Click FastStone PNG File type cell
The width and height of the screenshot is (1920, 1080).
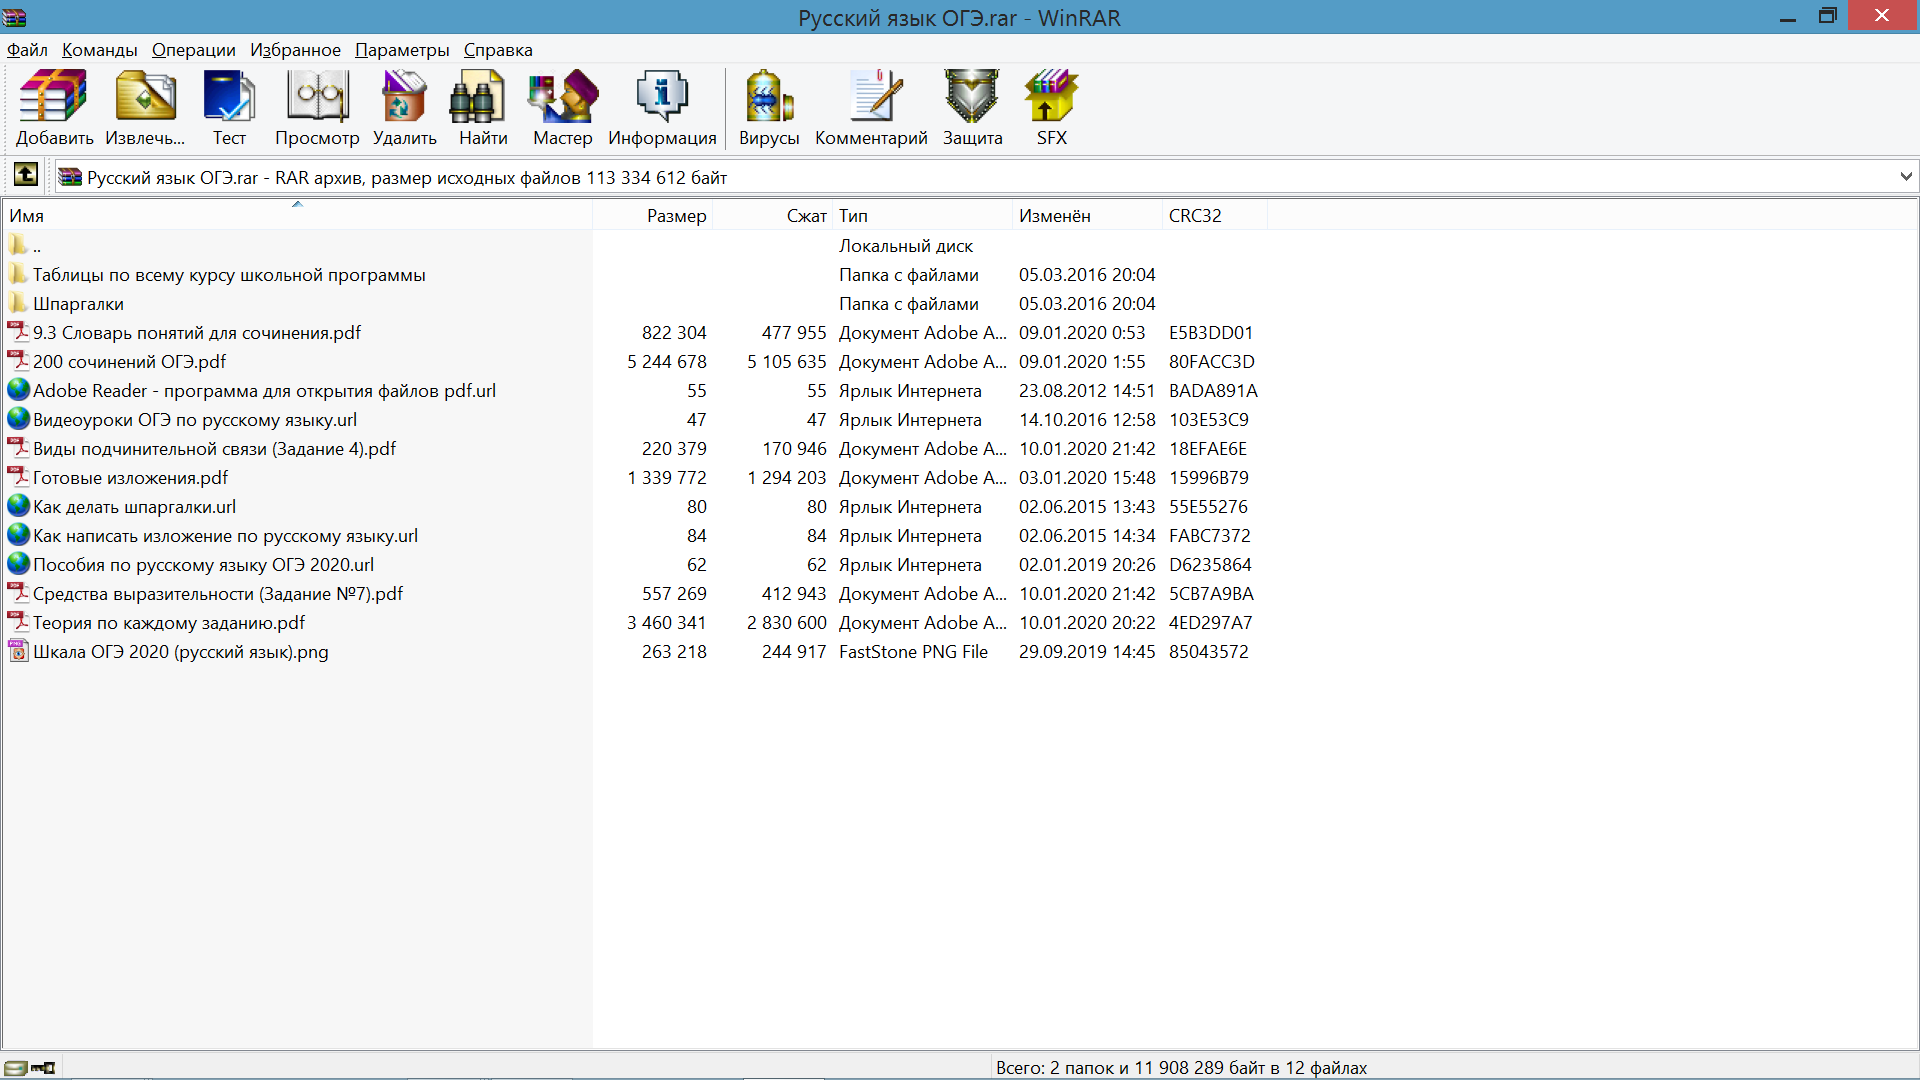tap(913, 651)
